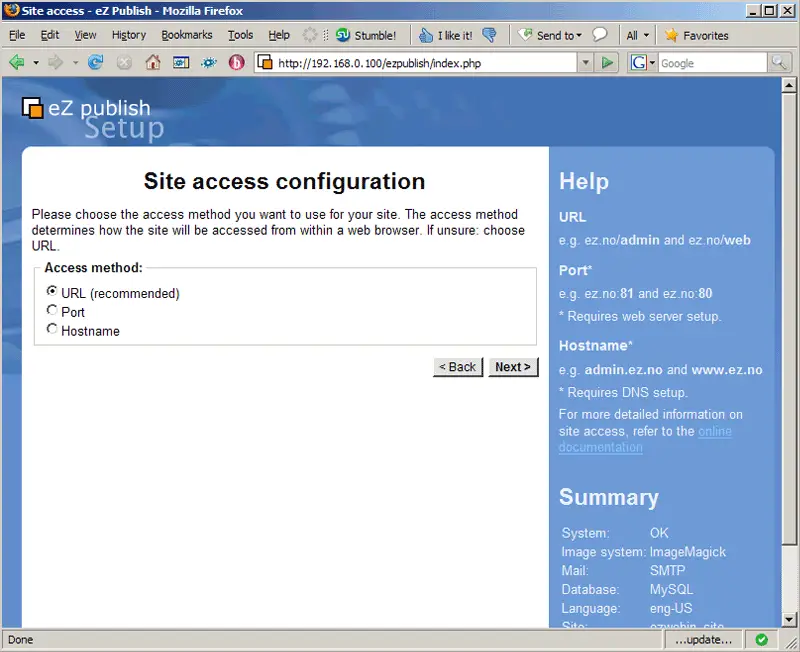Click the 'Help' sidebar heading
The height and width of the screenshot is (652, 800).
coord(584,181)
